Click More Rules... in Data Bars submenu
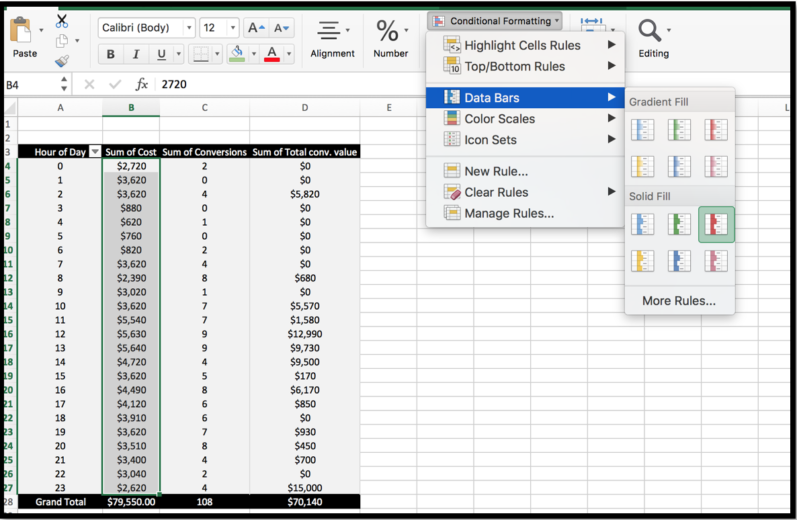The width and height of the screenshot is (797, 520). (679, 301)
